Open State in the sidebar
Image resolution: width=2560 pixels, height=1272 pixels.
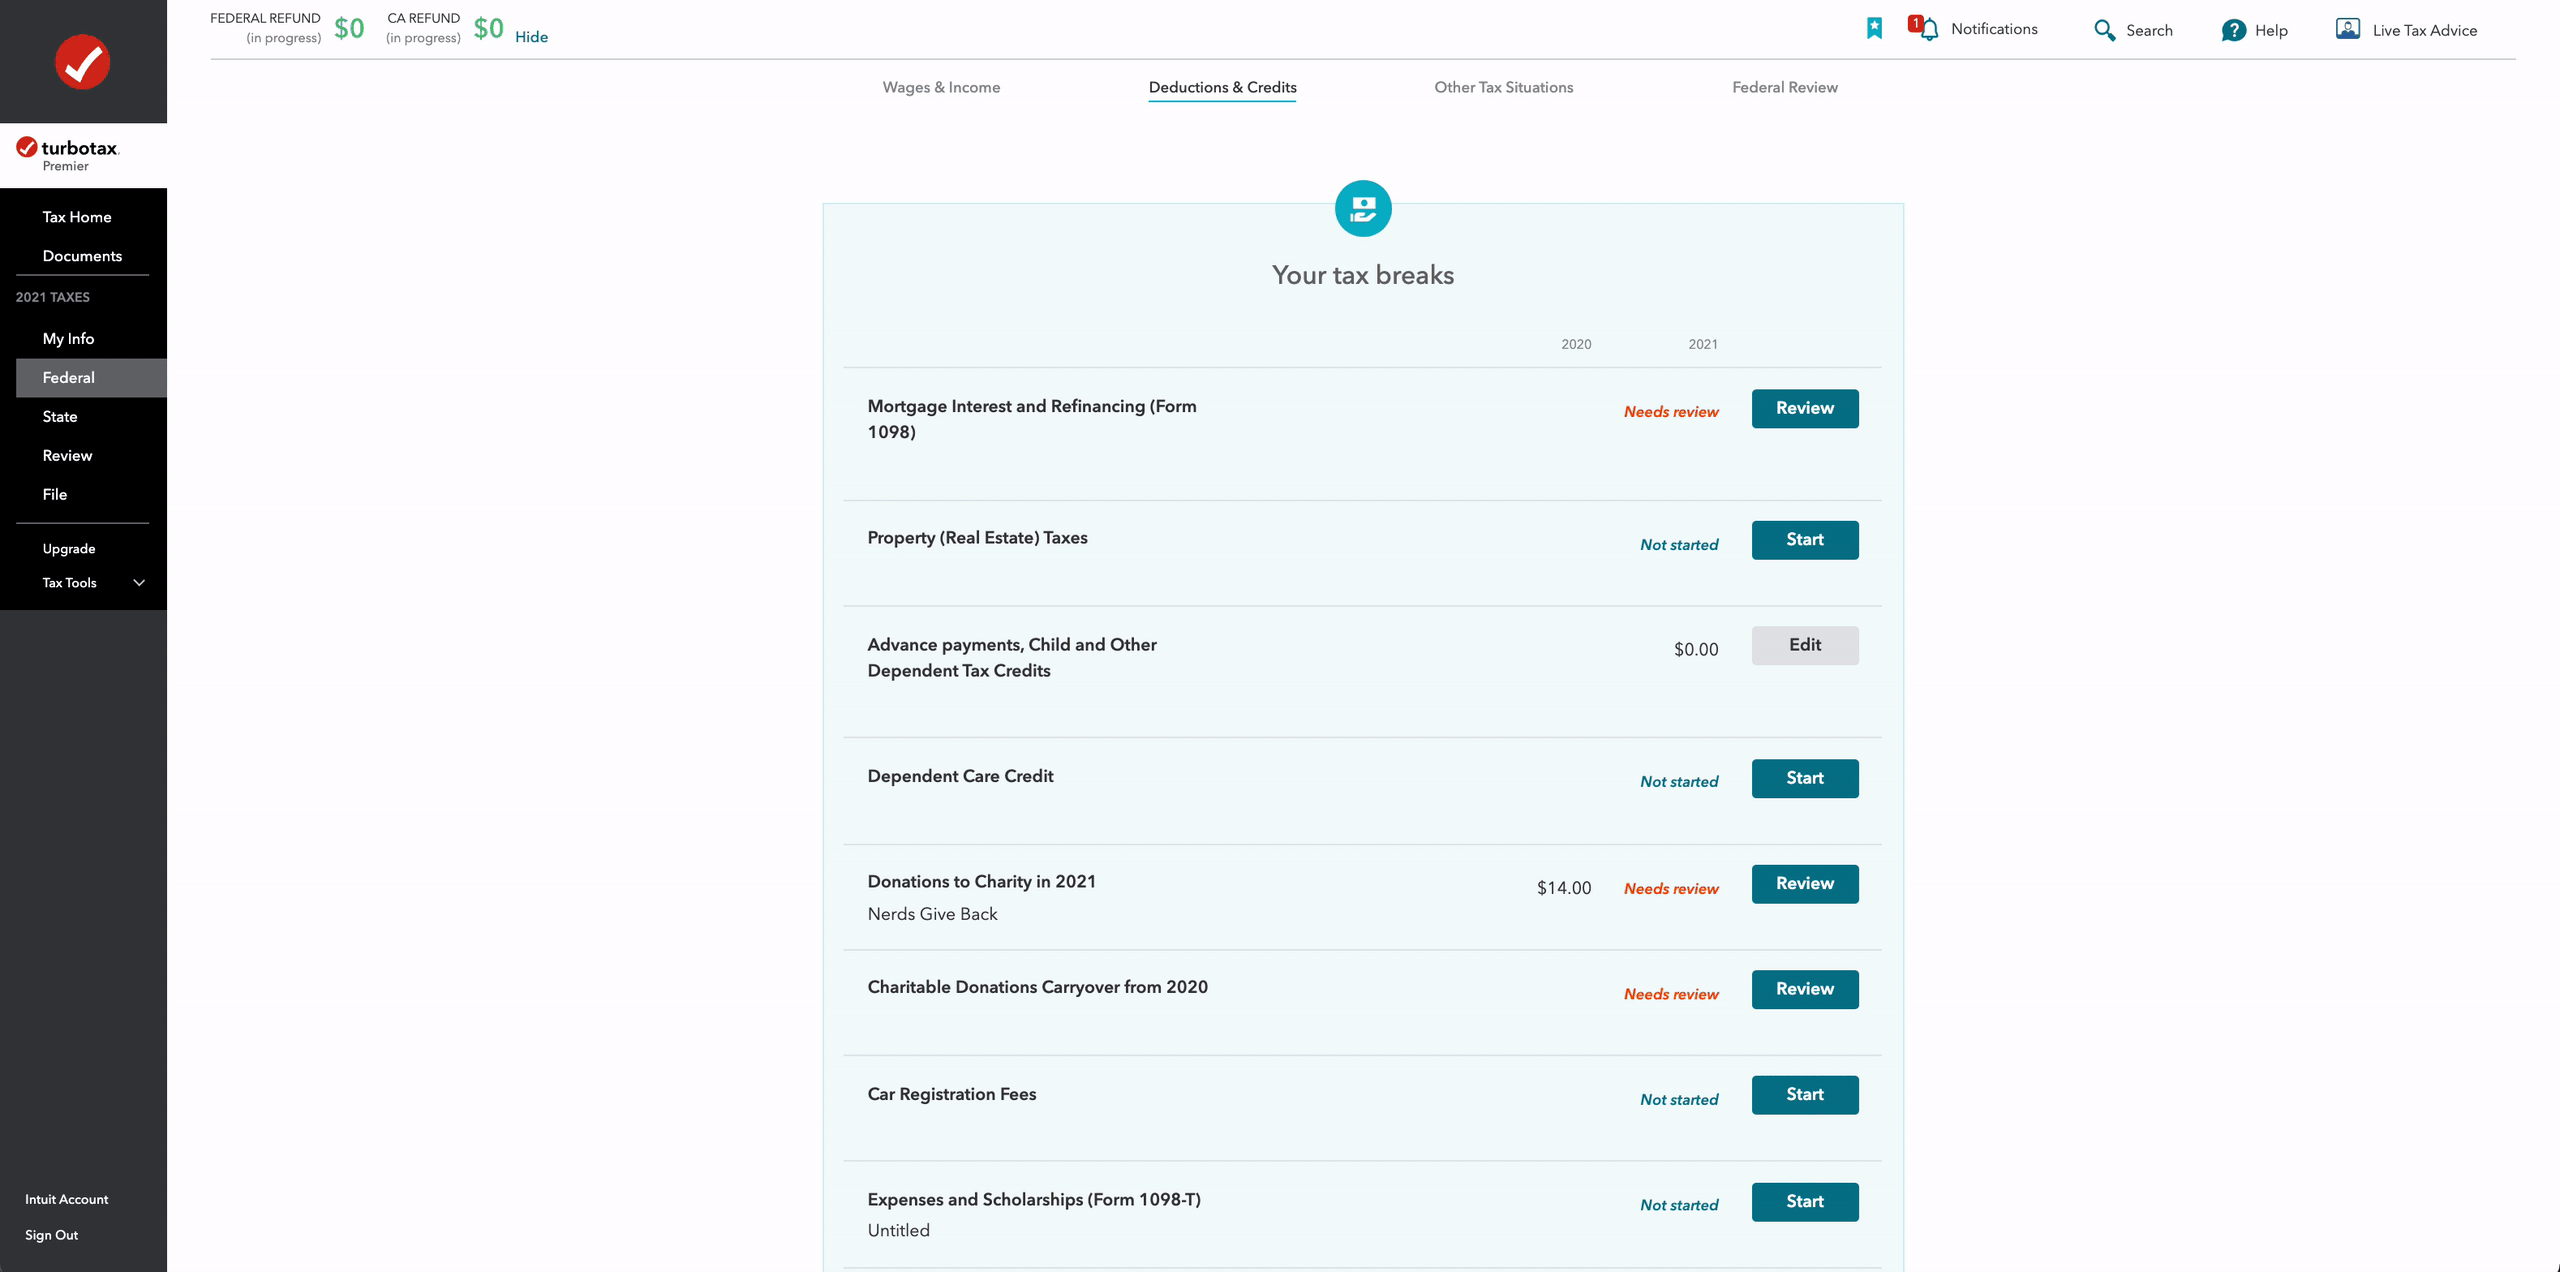(x=60, y=416)
